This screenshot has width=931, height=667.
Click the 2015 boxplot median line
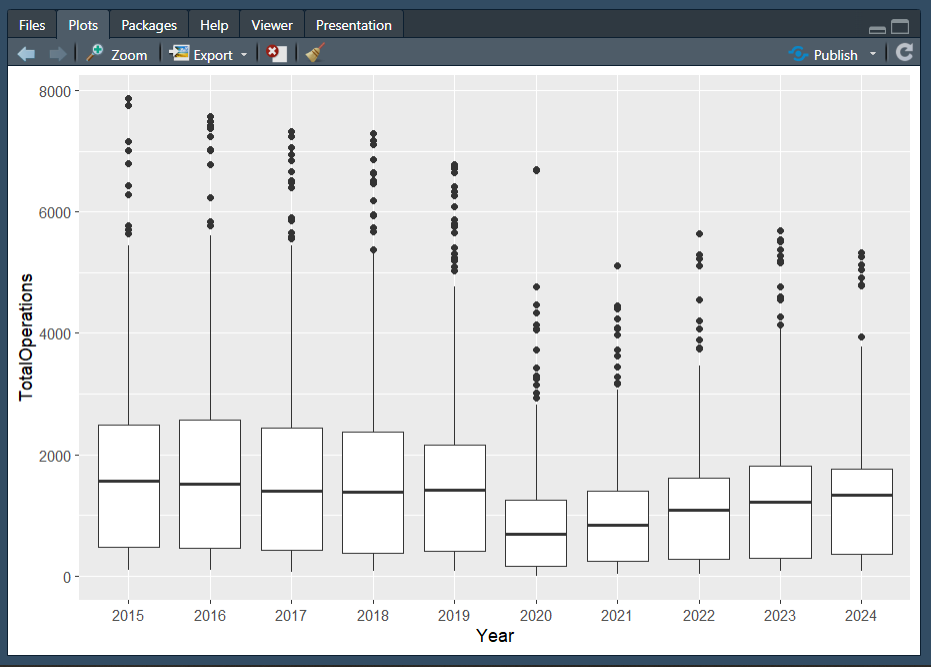click(x=128, y=481)
